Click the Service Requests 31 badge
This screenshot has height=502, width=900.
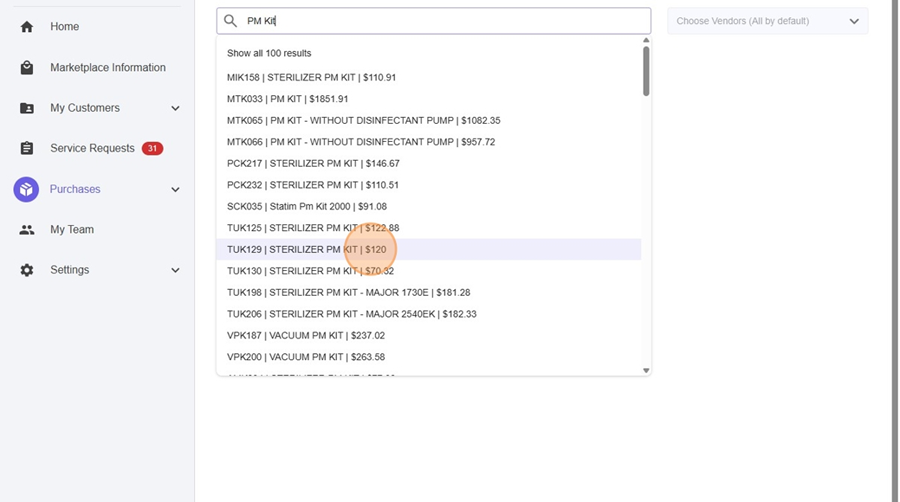[152, 148]
